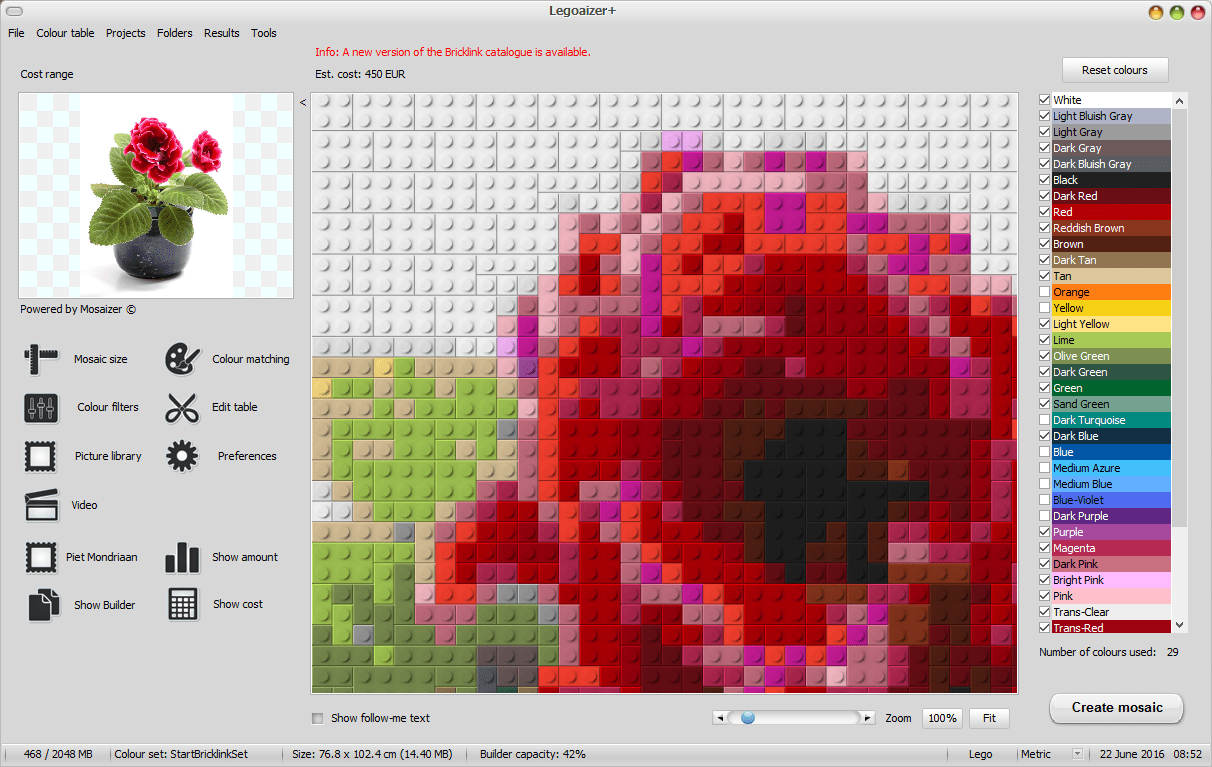Select the Piet Mondriaan icon

click(42, 557)
